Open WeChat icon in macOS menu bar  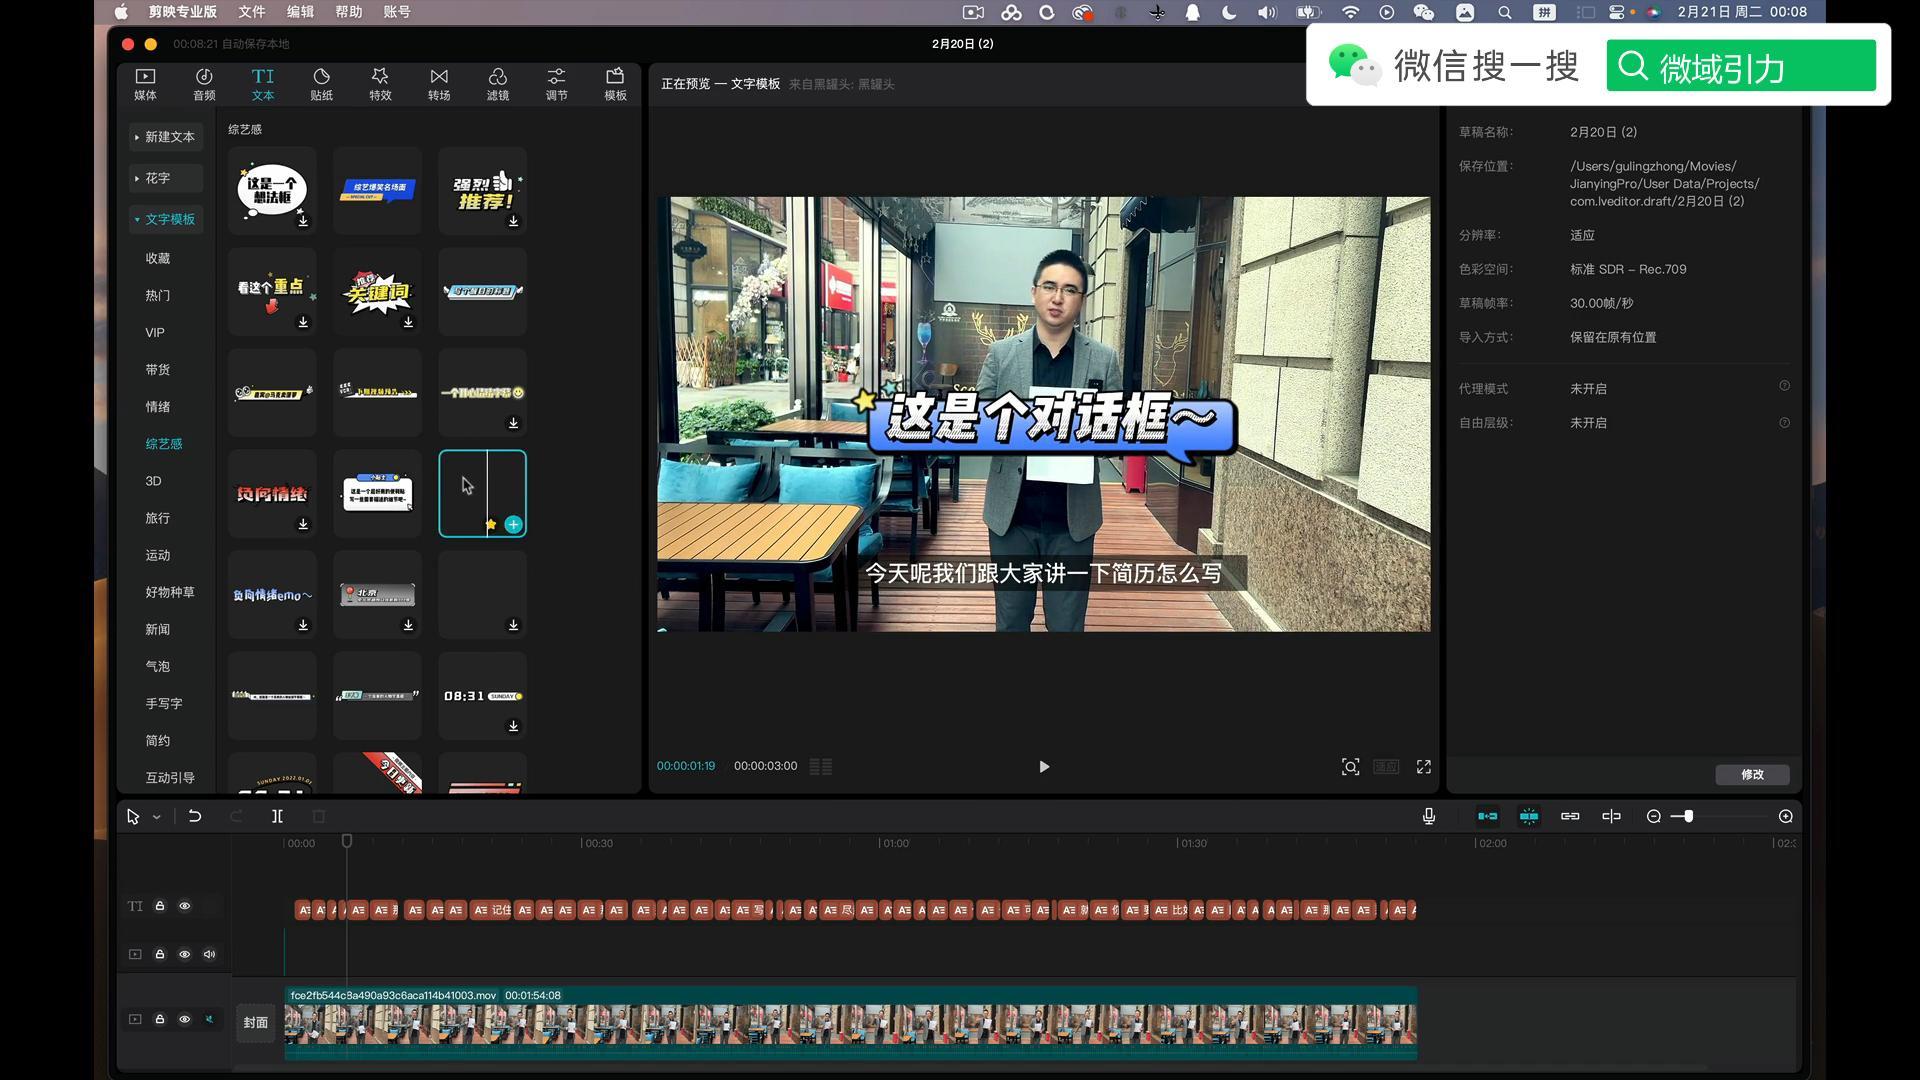(1423, 12)
